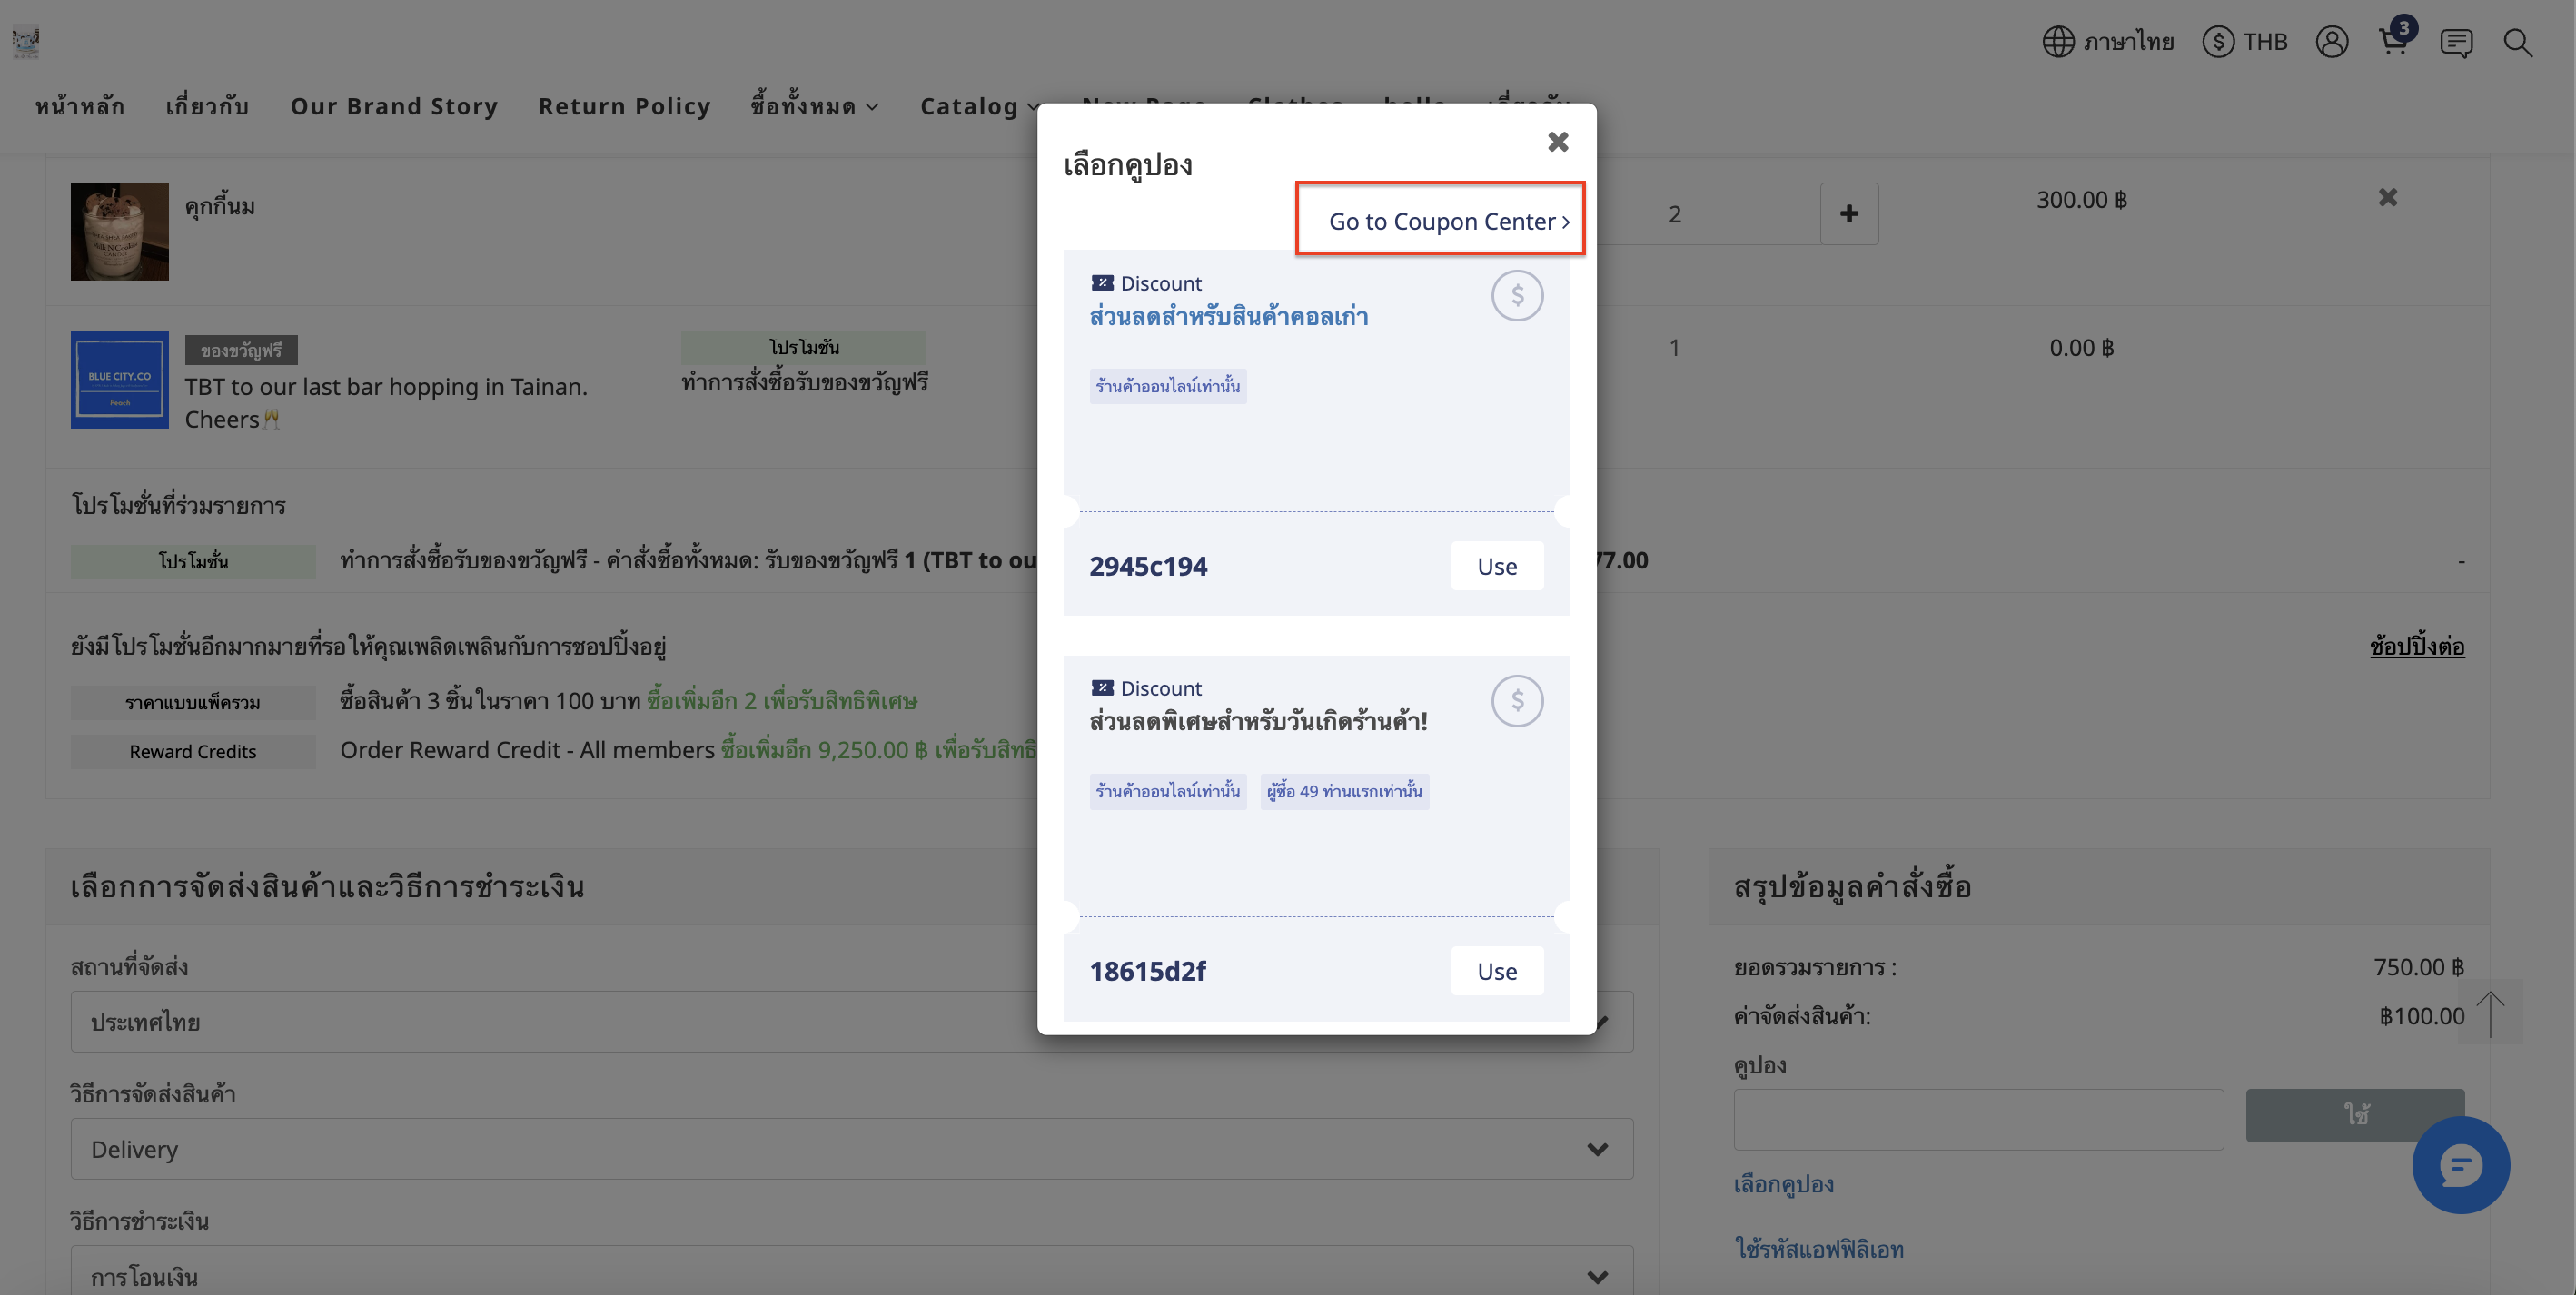Increase cookie quantity with plus button
The image size is (2576, 1295).
click(x=1848, y=213)
